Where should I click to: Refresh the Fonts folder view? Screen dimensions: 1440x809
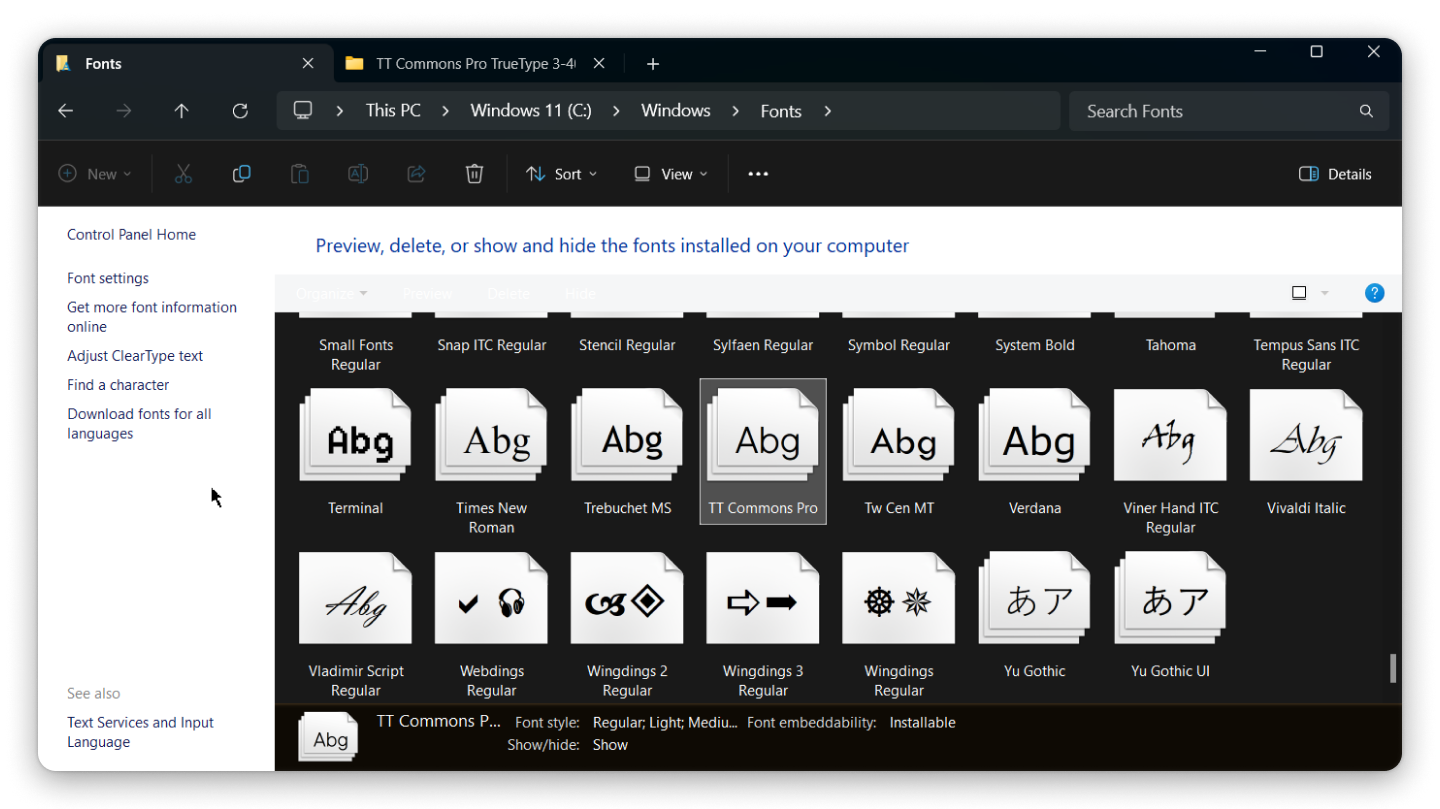pyautogui.click(x=240, y=111)
